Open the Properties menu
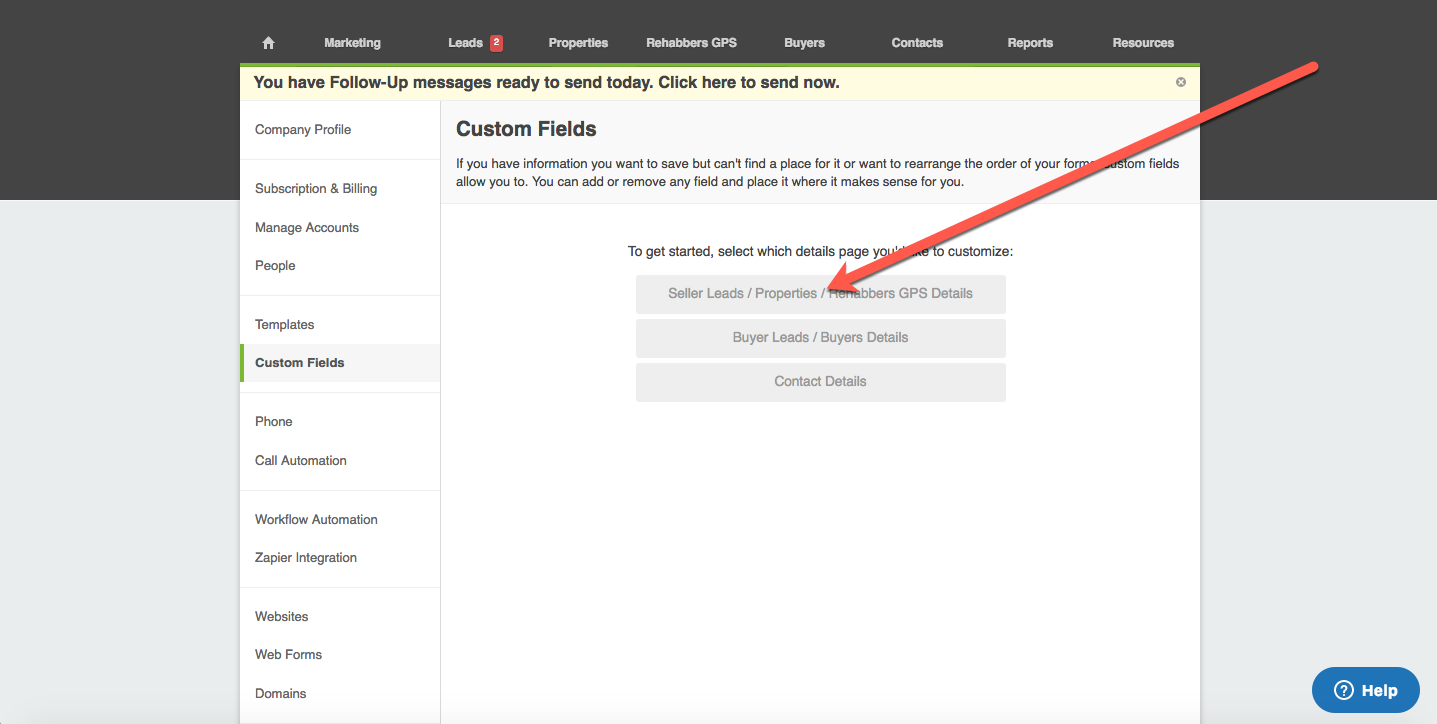This screenshot has width=1437, height=724. click(x=578, y=43)
